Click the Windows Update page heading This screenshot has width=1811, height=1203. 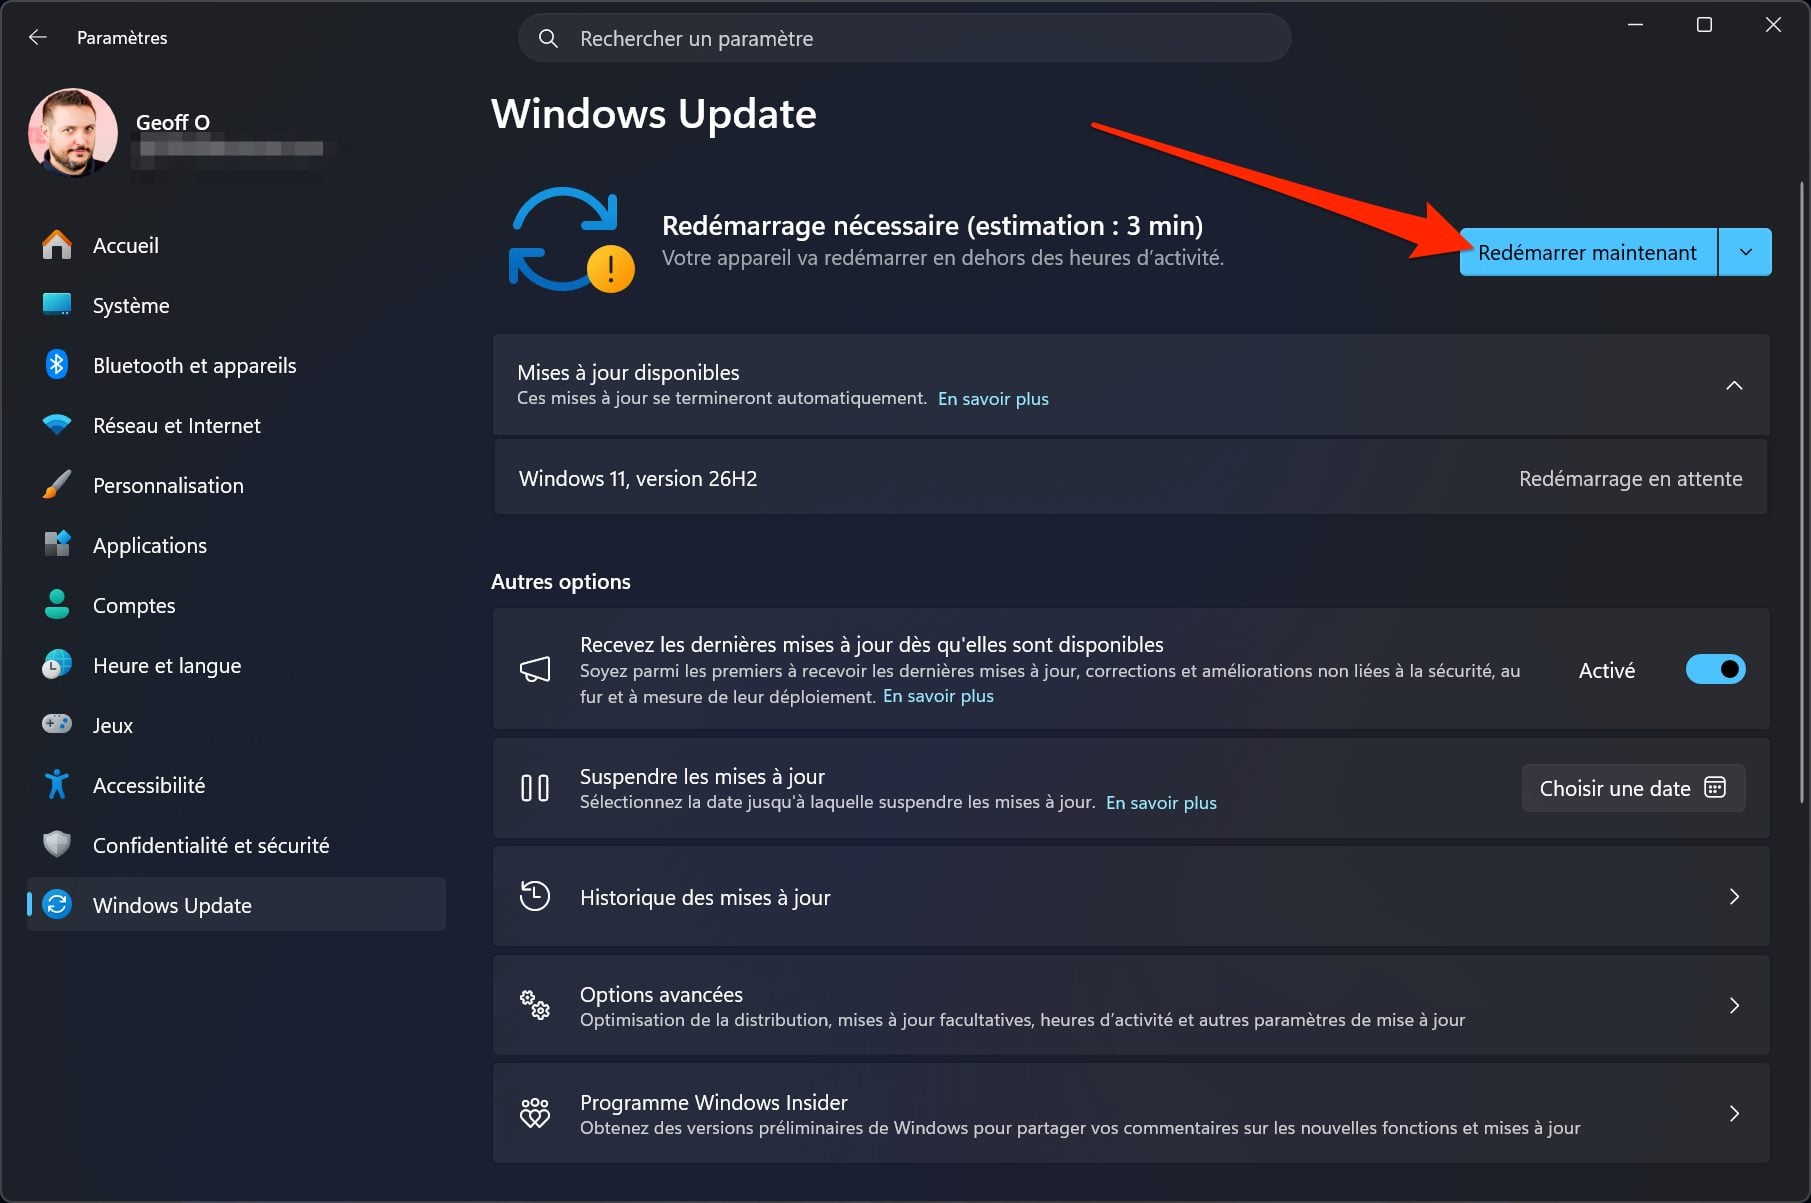[654, 114]
